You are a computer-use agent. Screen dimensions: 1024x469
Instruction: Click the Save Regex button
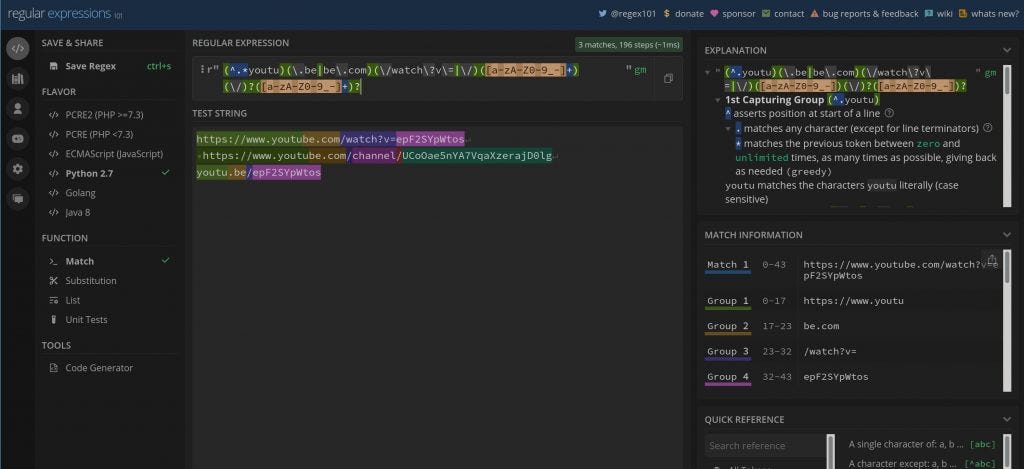(x=90, y=66)
